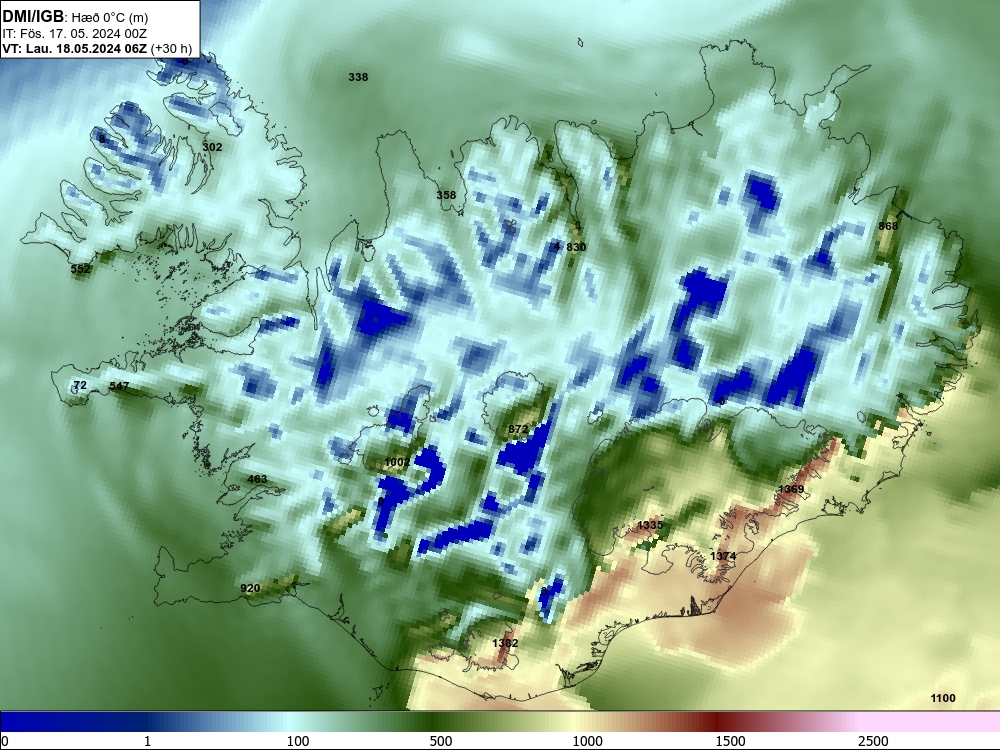The width and height of the screenshot is (1000, 750).
Task: Click the color scale label '500'
Action: [x=441, y=741]
